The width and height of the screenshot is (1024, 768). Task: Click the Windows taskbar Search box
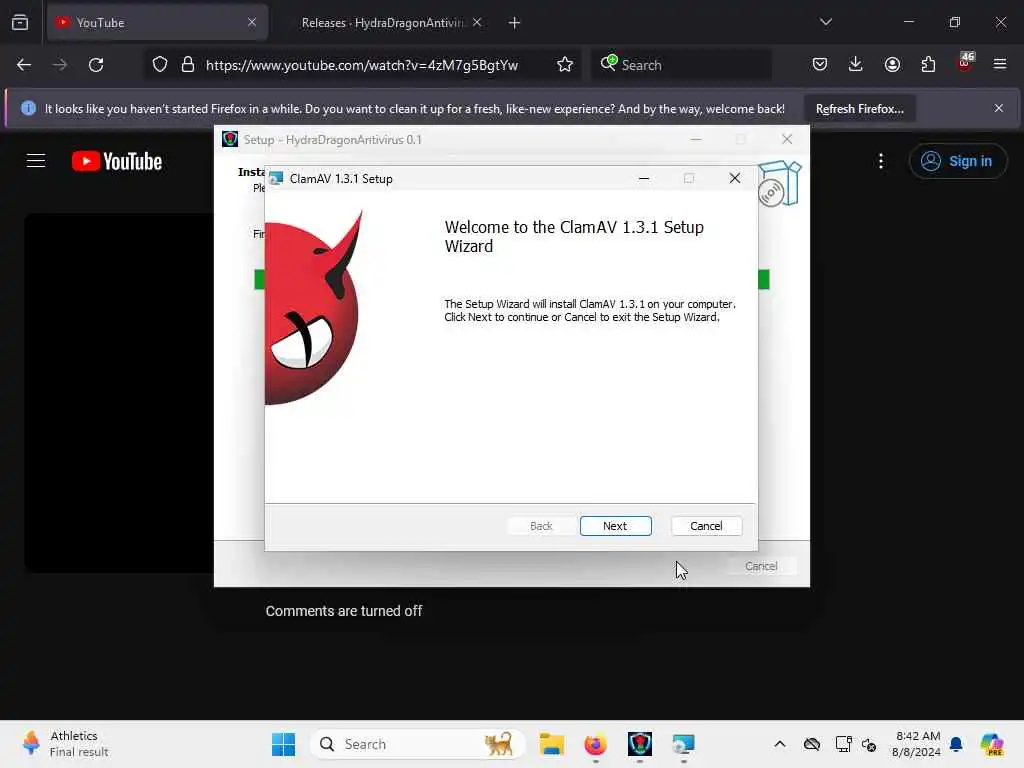[x=418, y=744]
